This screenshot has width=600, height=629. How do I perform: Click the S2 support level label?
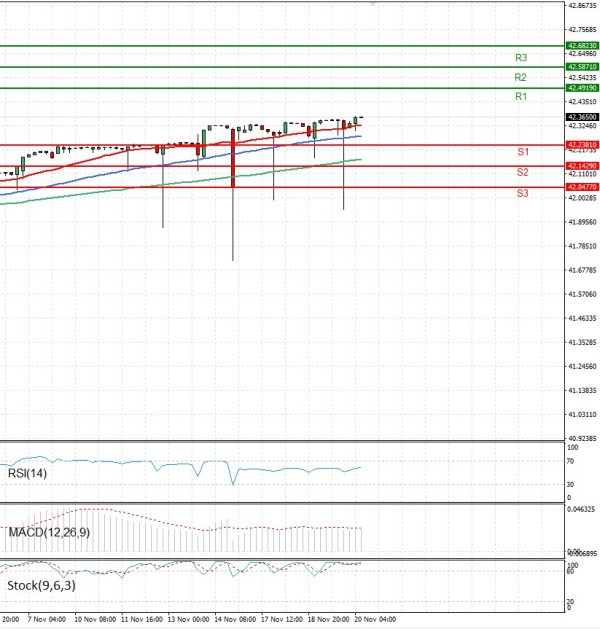[523, 173]
